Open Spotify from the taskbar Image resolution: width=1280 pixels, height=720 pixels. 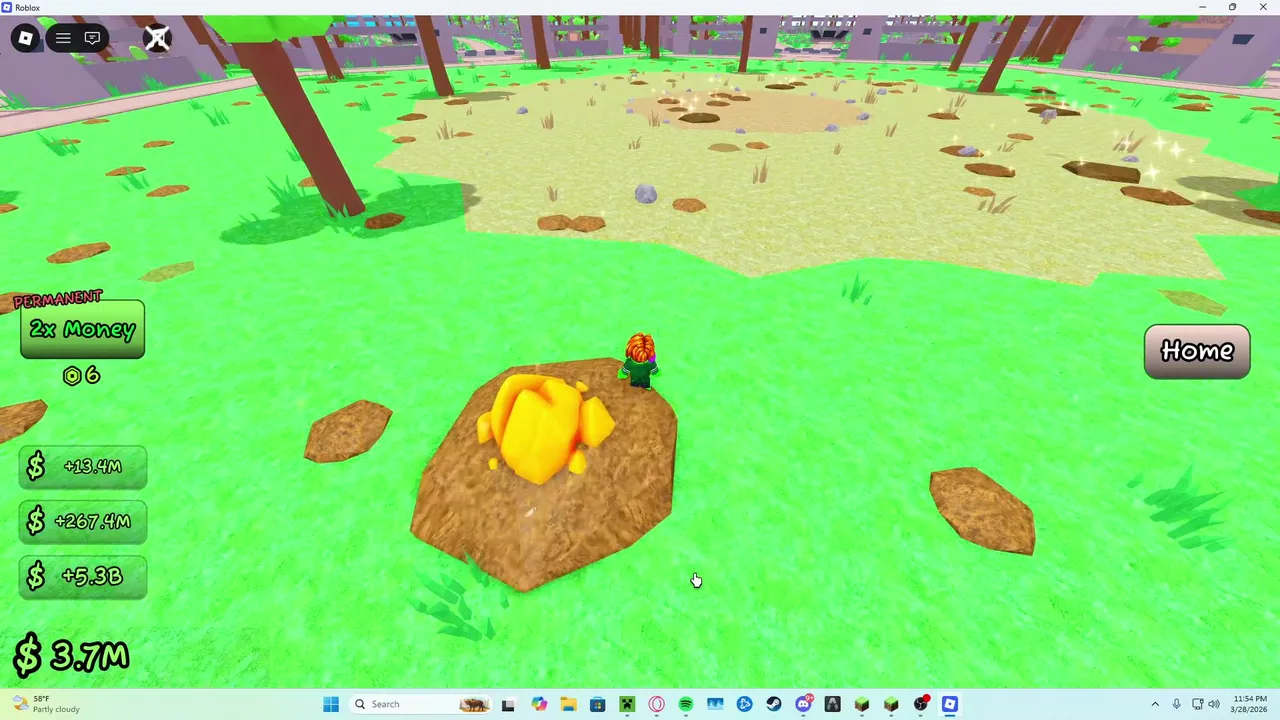pyautogui.click(x=686, y=704)
